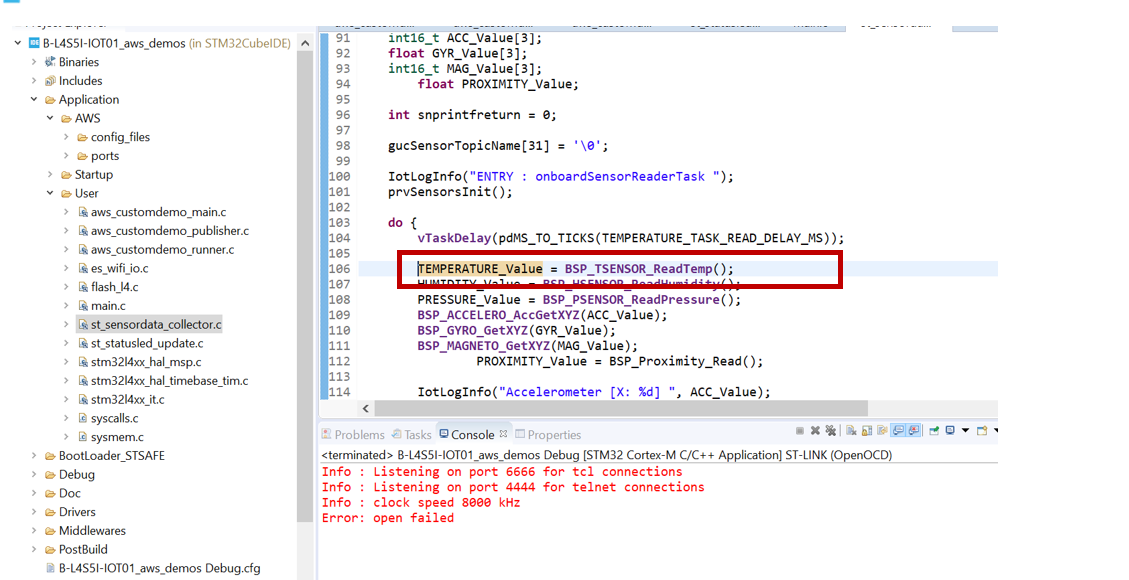
Task: Toggle Scroll Lock in Console toolbar
Action: point(867,430)
